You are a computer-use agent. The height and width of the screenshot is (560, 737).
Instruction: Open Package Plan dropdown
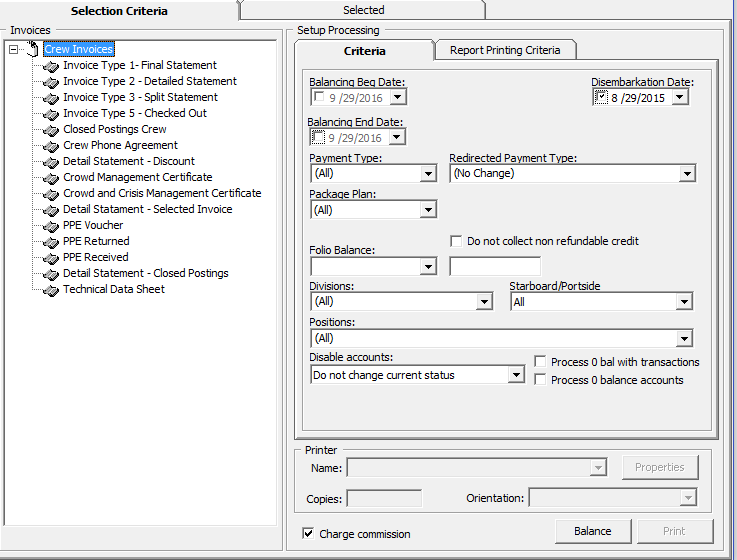pyautogui.click(x=428, y=210)
